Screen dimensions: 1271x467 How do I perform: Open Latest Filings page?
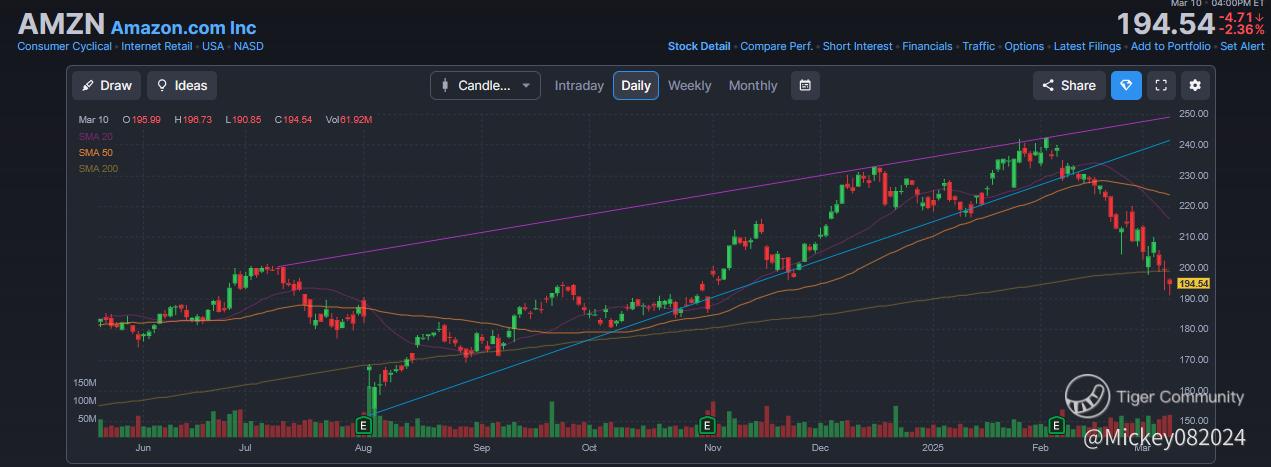[1088, 46]
